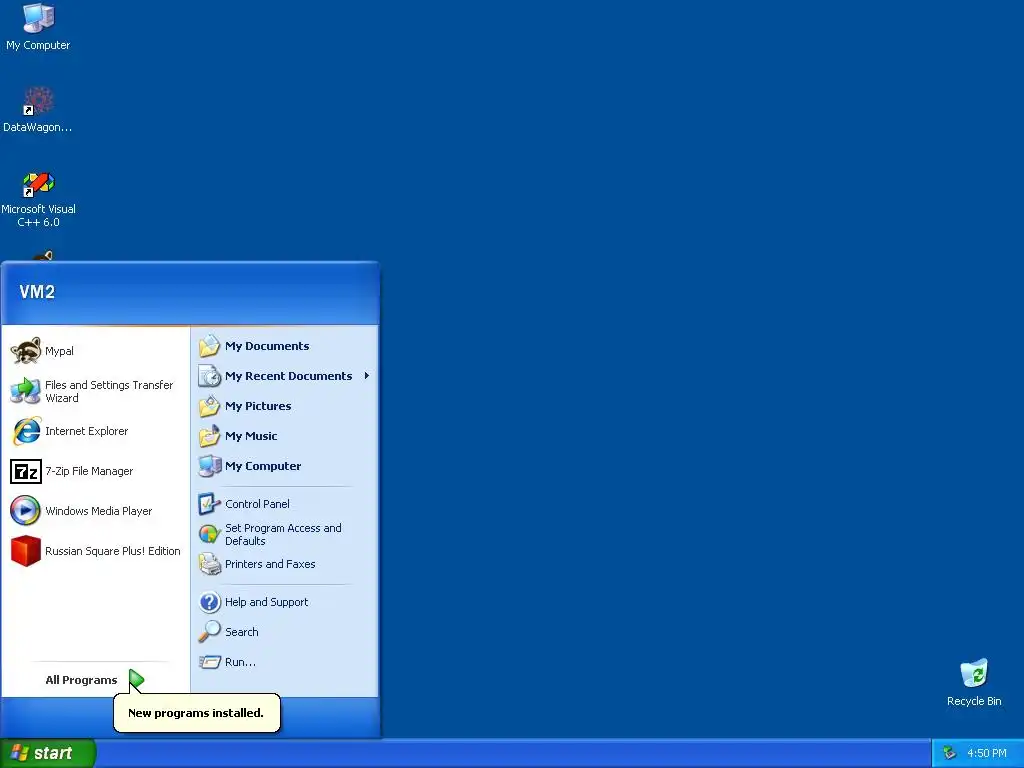Open All Programs label
Screen dimensions: 1024x768
tap(81, 680)
